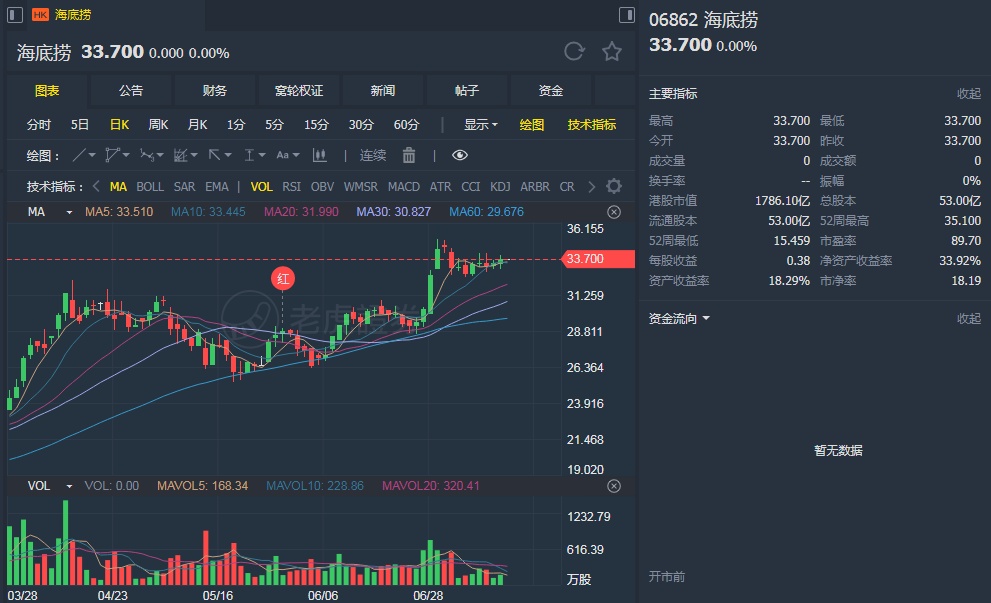Viewport: 991px width, 603px height.
Task: Select the 周K chart period
Action: [x=158, y=125]
